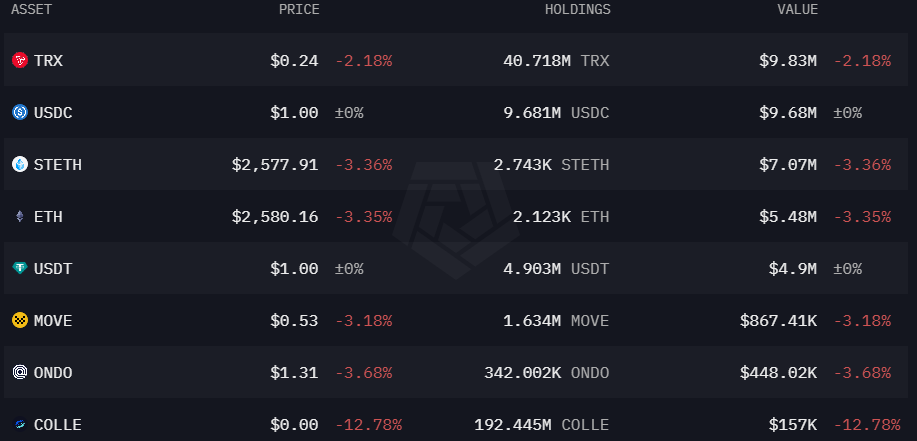The image size is (917, 441).
Task: Sort by PRICE column header
Action: (299, 9)
